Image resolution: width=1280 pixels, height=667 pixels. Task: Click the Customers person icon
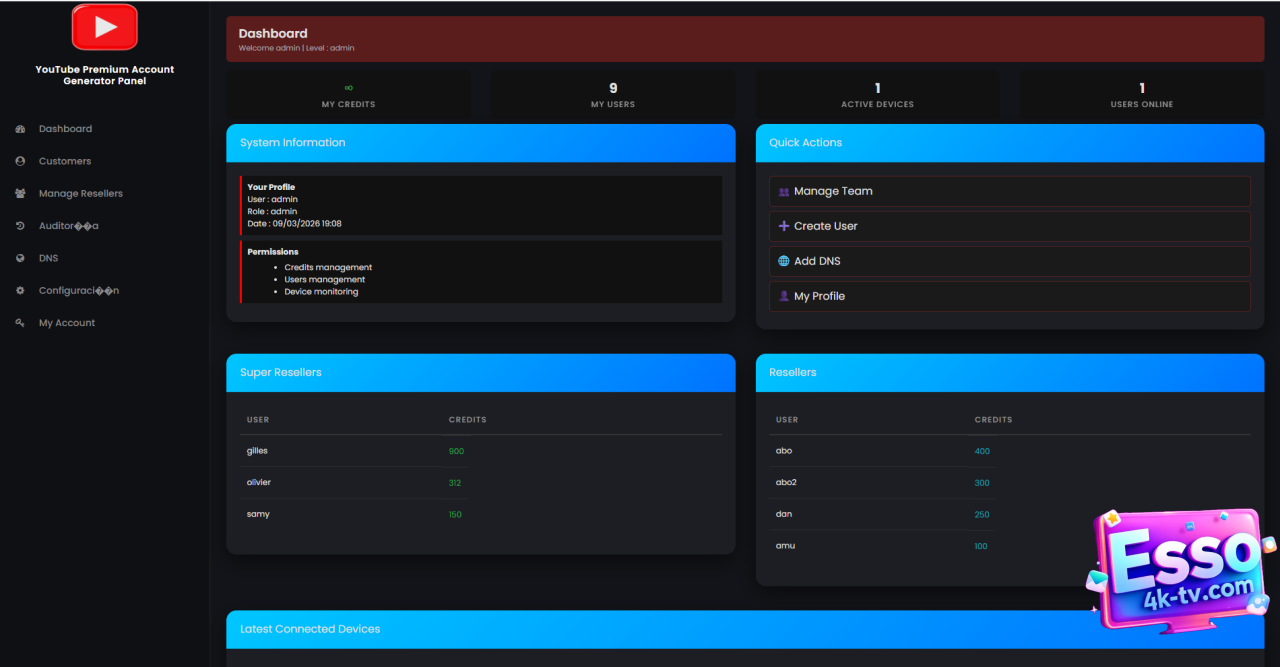pyautogui.click(x=20, y=161)
